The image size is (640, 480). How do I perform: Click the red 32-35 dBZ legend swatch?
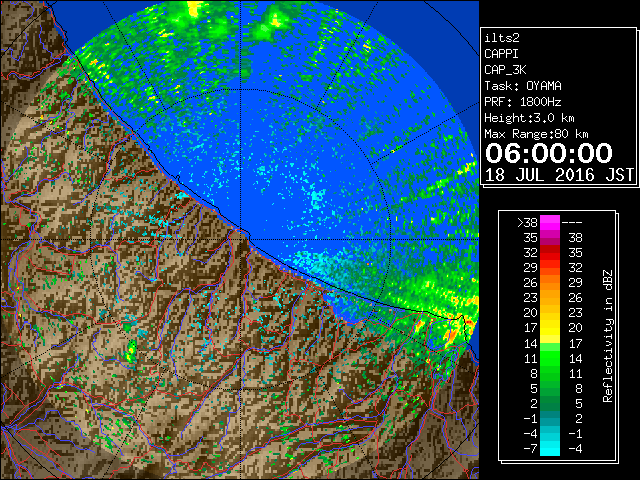pos(550,253)
